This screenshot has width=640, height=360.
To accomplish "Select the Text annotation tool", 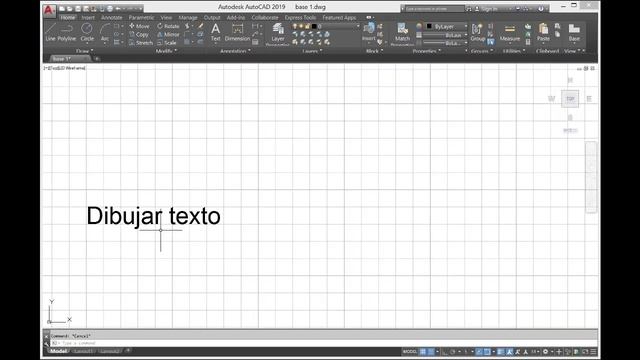I will [216, 32].
